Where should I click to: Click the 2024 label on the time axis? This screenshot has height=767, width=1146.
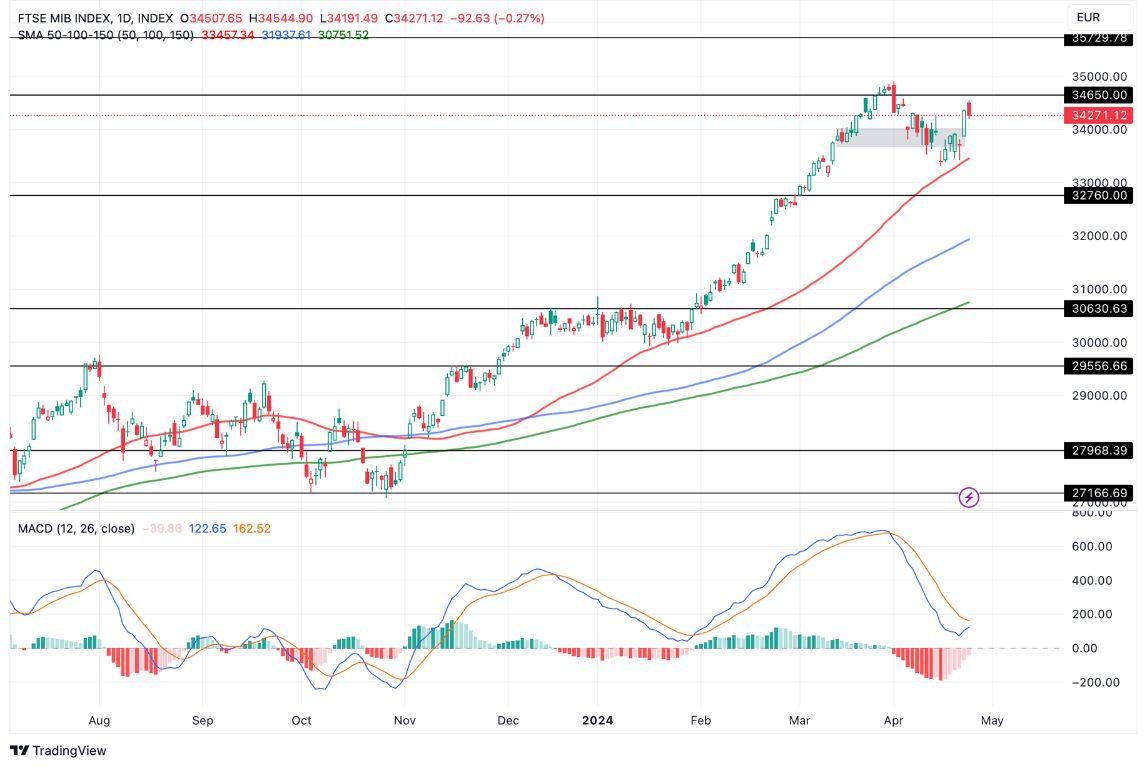[597, 720]
